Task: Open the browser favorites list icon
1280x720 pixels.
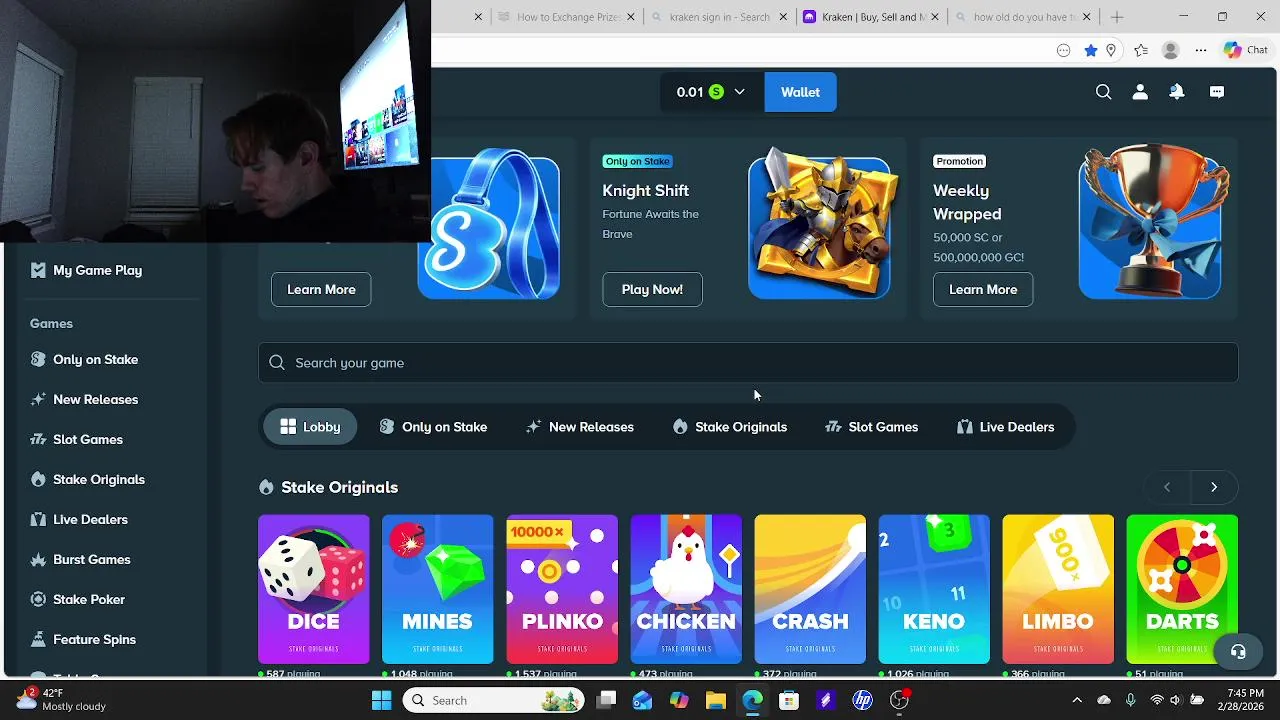Action: pos(1141,51)
